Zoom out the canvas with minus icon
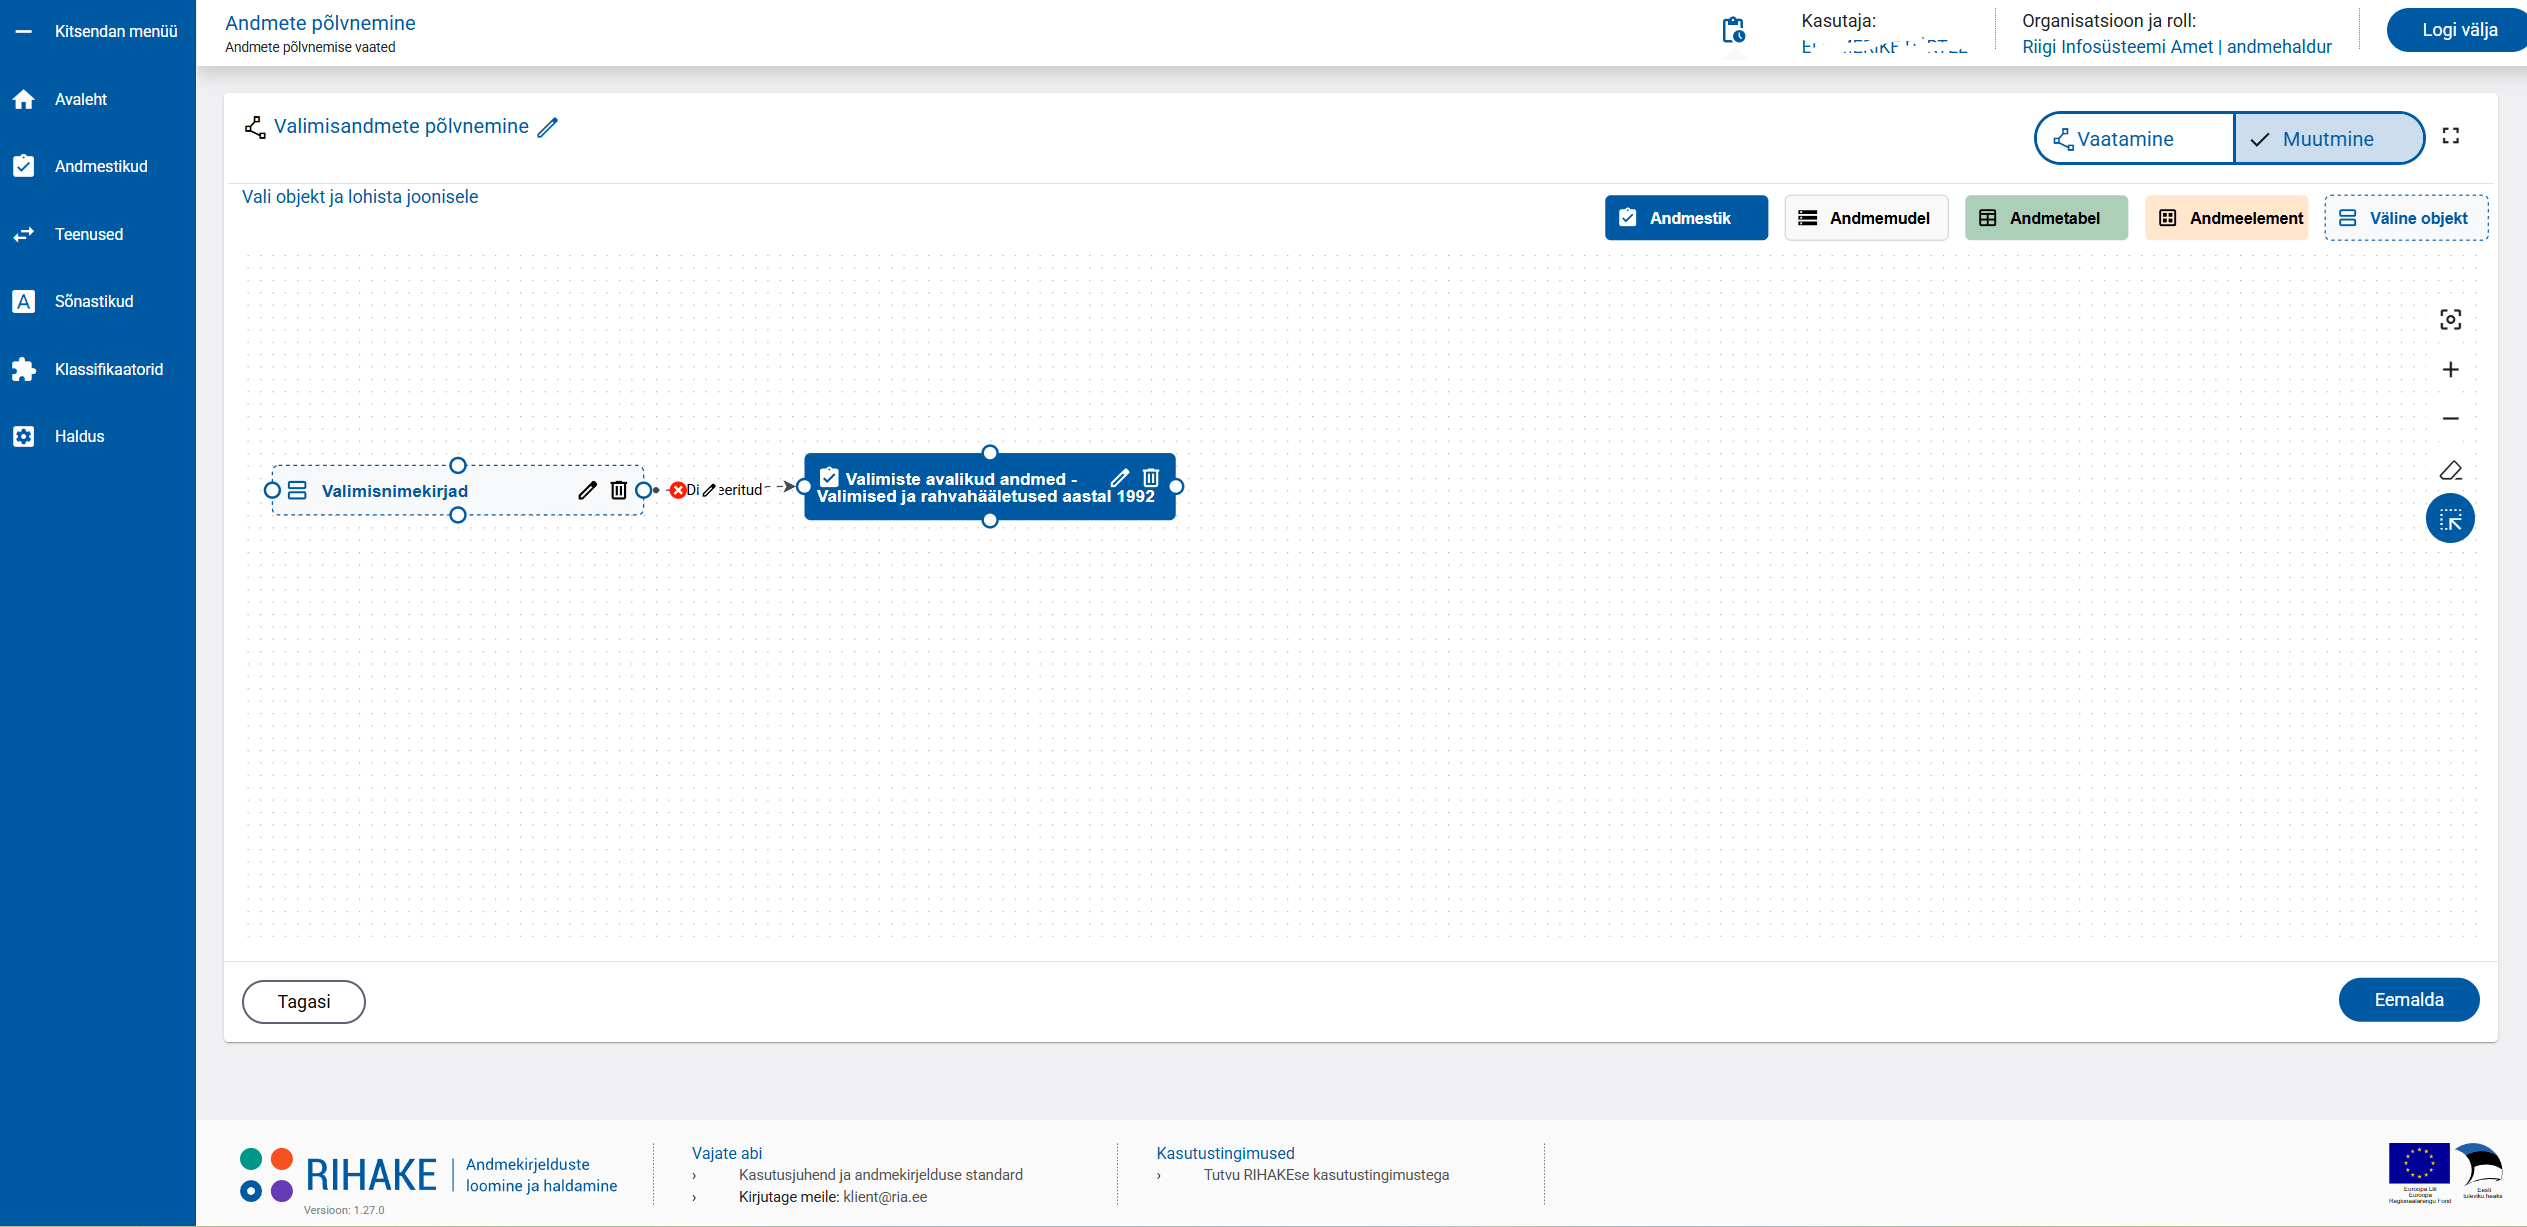Viewport: 2527px width, 1227px height. pyautogui.click(x=2450, y=419)
